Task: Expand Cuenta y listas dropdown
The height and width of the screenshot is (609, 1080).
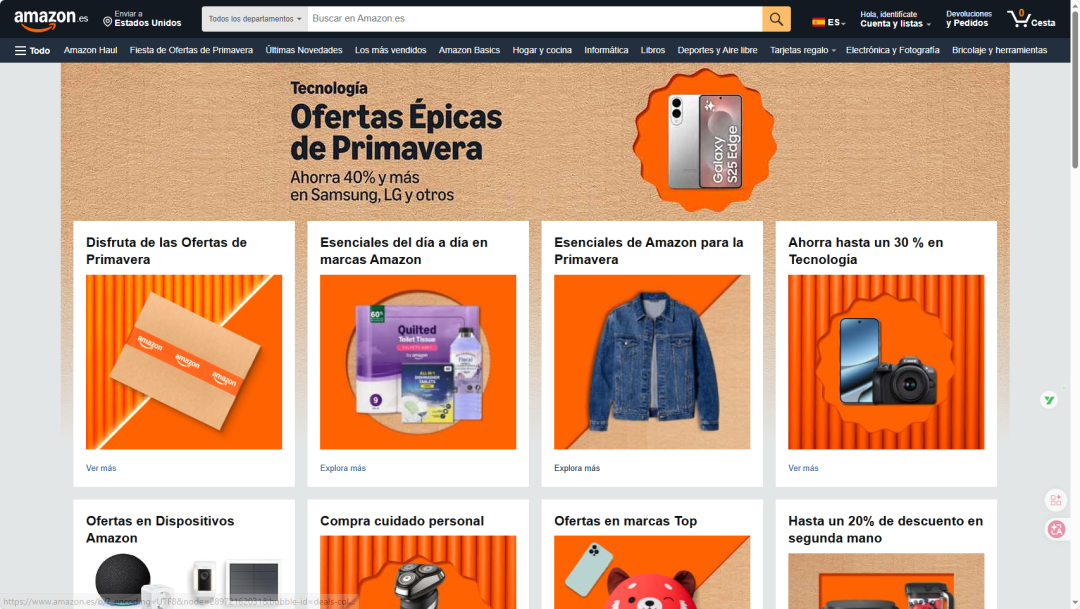Action: pos(895,23)
